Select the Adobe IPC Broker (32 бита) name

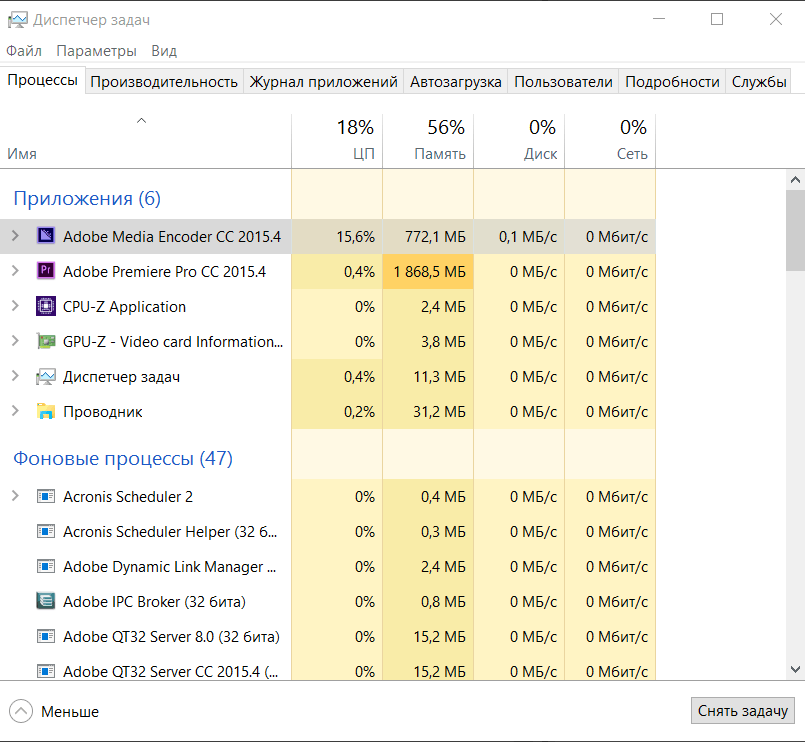pos(154,601)
